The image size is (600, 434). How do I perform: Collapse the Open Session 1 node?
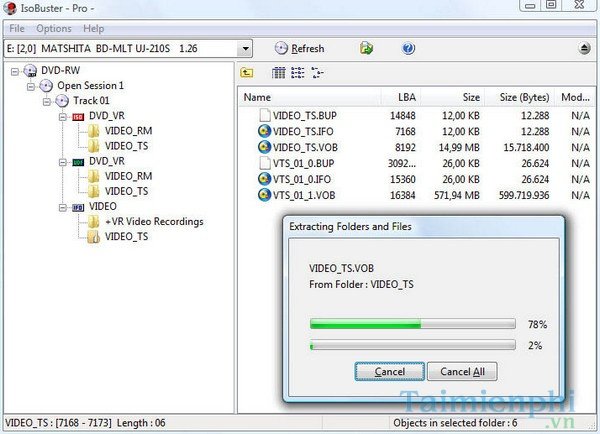pos(31,86)
